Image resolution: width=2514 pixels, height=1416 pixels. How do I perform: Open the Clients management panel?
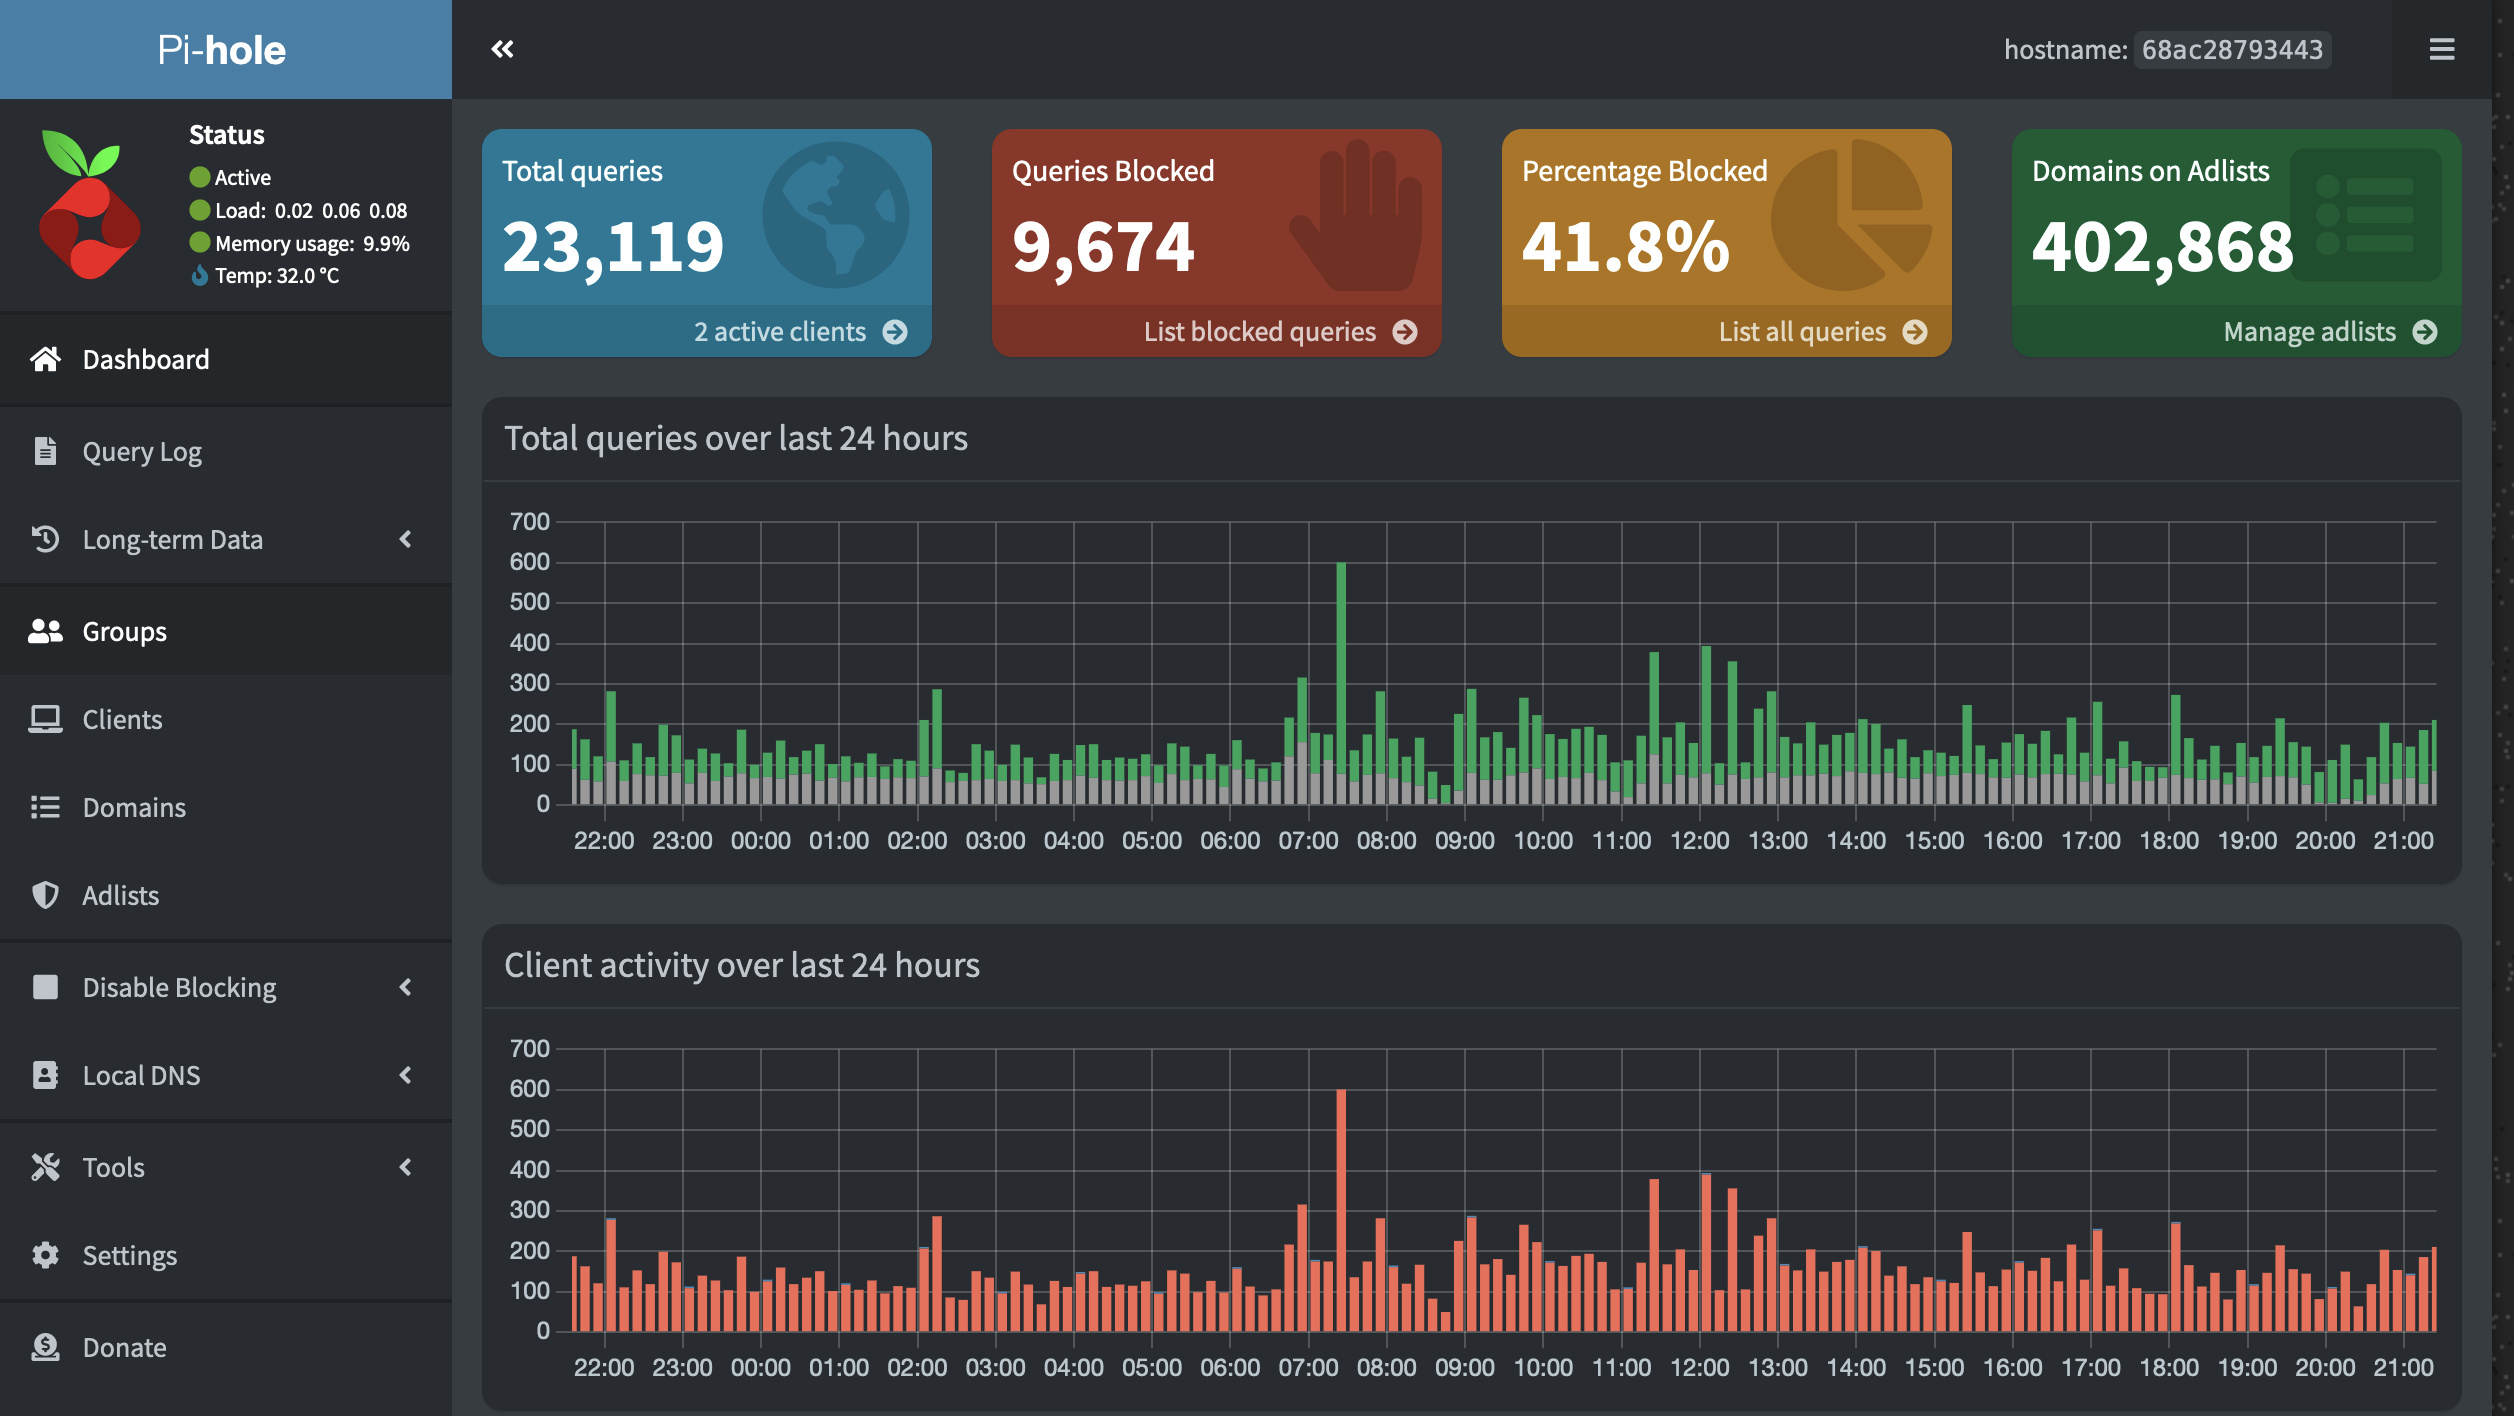coord(121,717)
